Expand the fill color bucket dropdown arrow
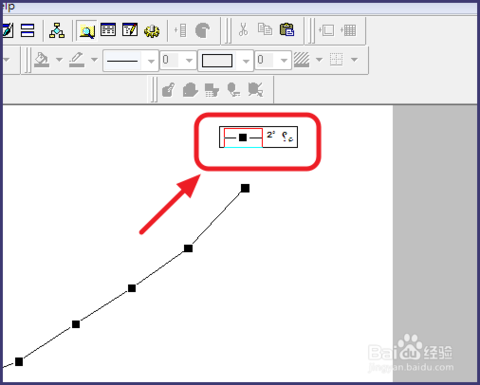The image size is (480, 385). pos(59,60)
